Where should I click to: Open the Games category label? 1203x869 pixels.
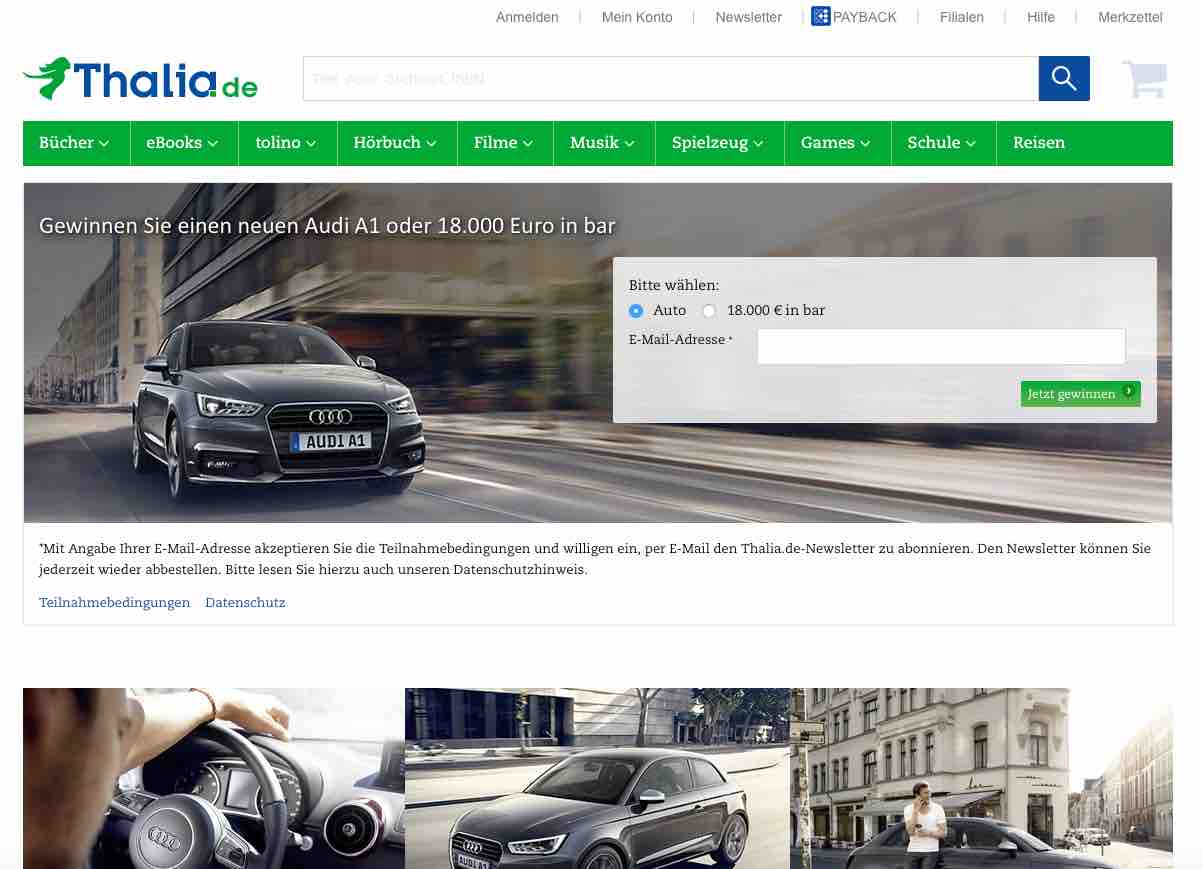pos(828,143)
